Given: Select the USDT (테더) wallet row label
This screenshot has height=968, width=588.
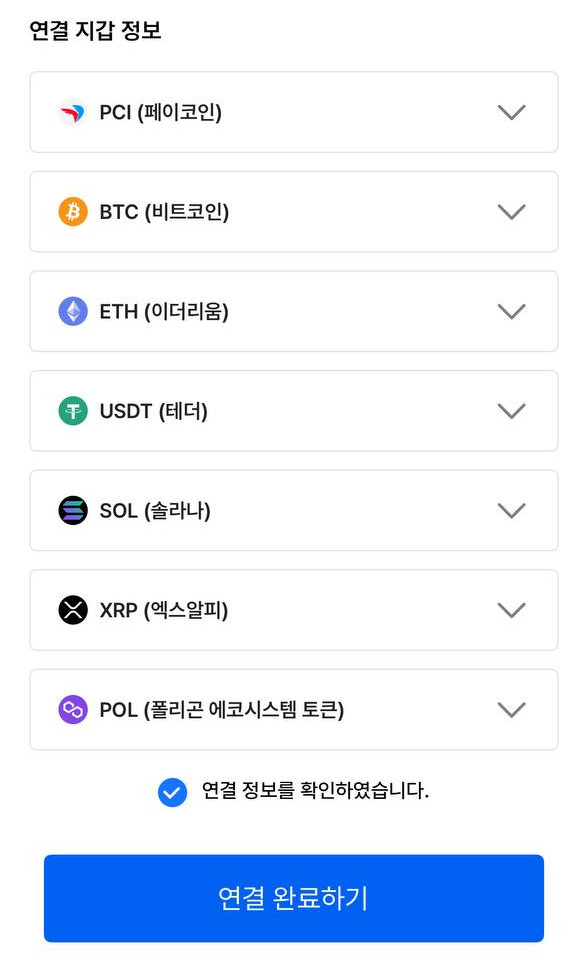Looking at the screenshot, I should tap(153, 411).
